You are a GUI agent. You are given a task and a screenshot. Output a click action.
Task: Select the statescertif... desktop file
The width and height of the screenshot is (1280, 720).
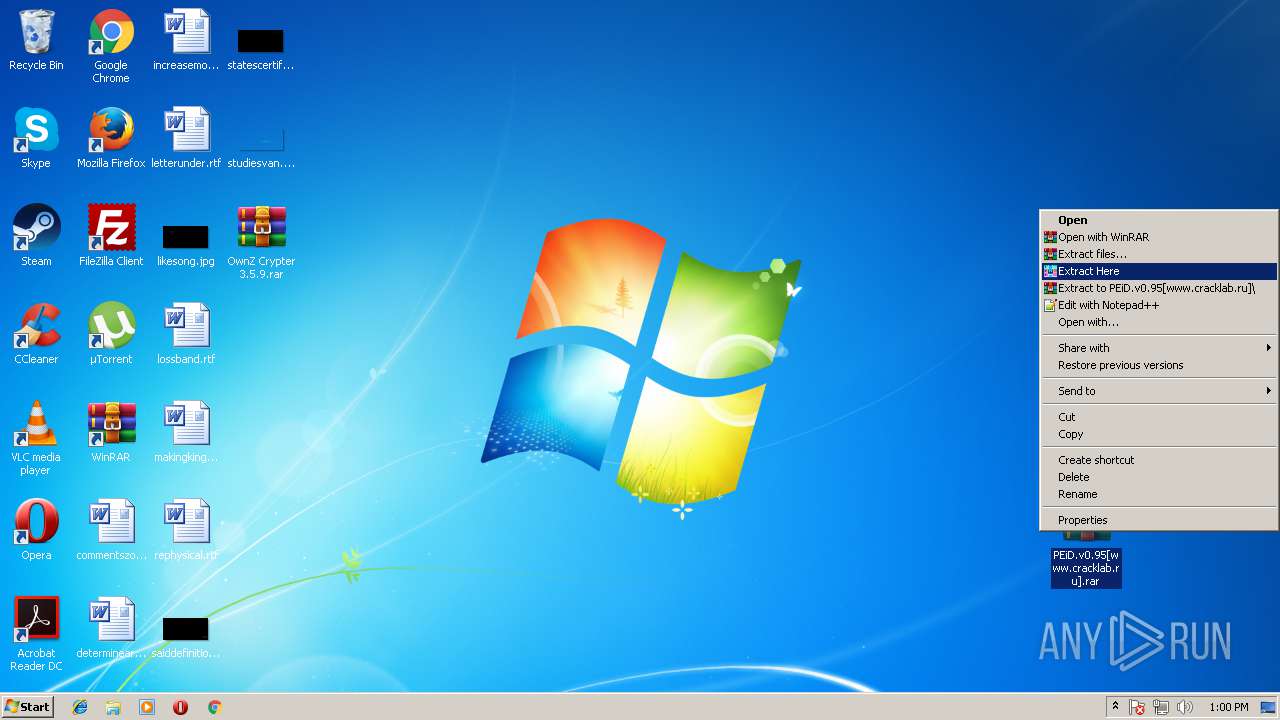point(261,48)
